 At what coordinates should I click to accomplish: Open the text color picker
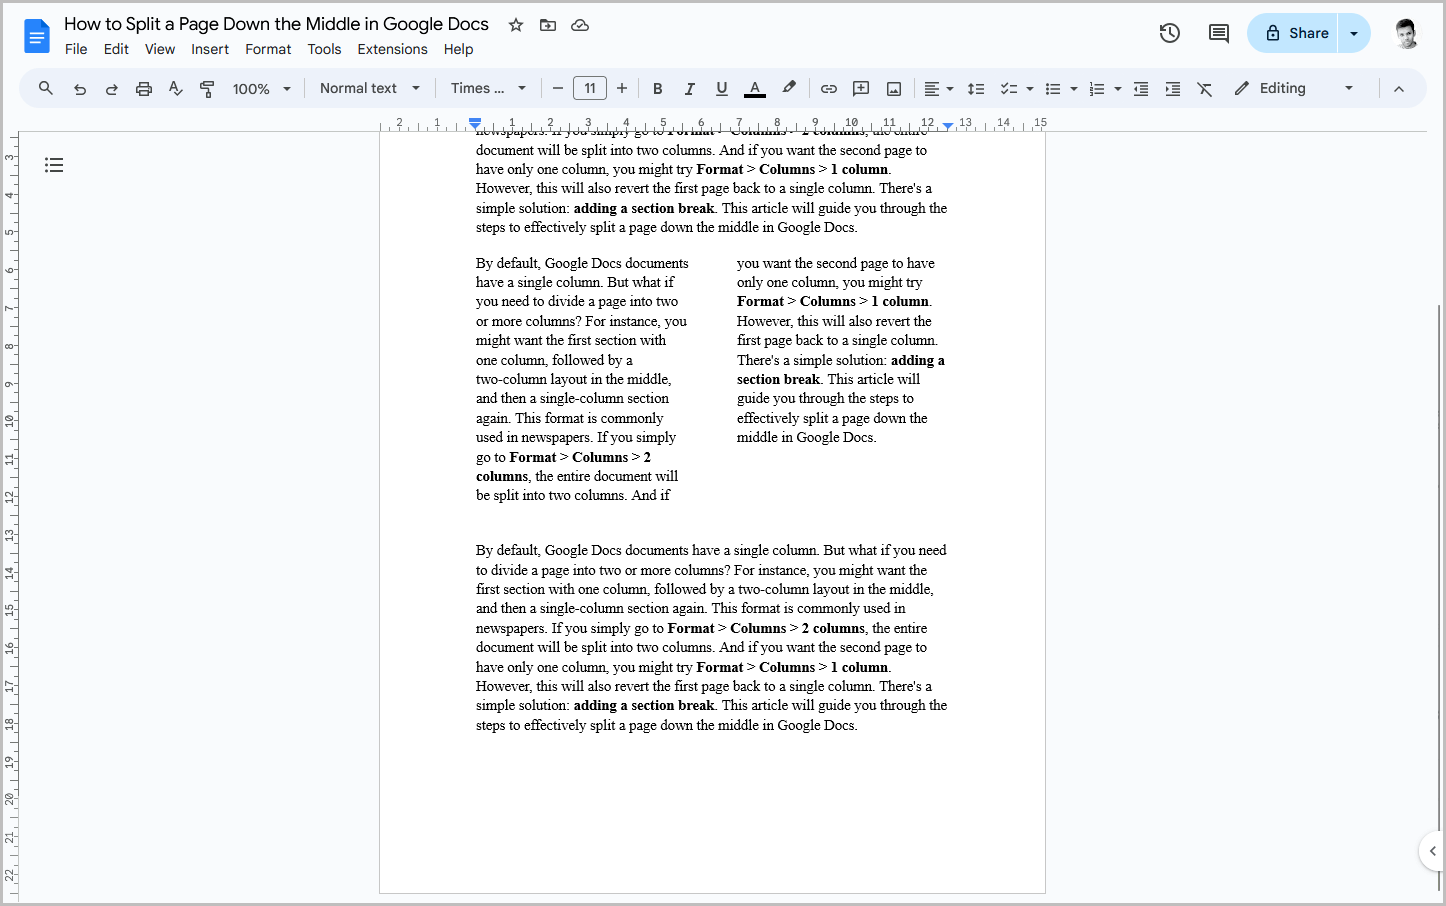(755, 89)
